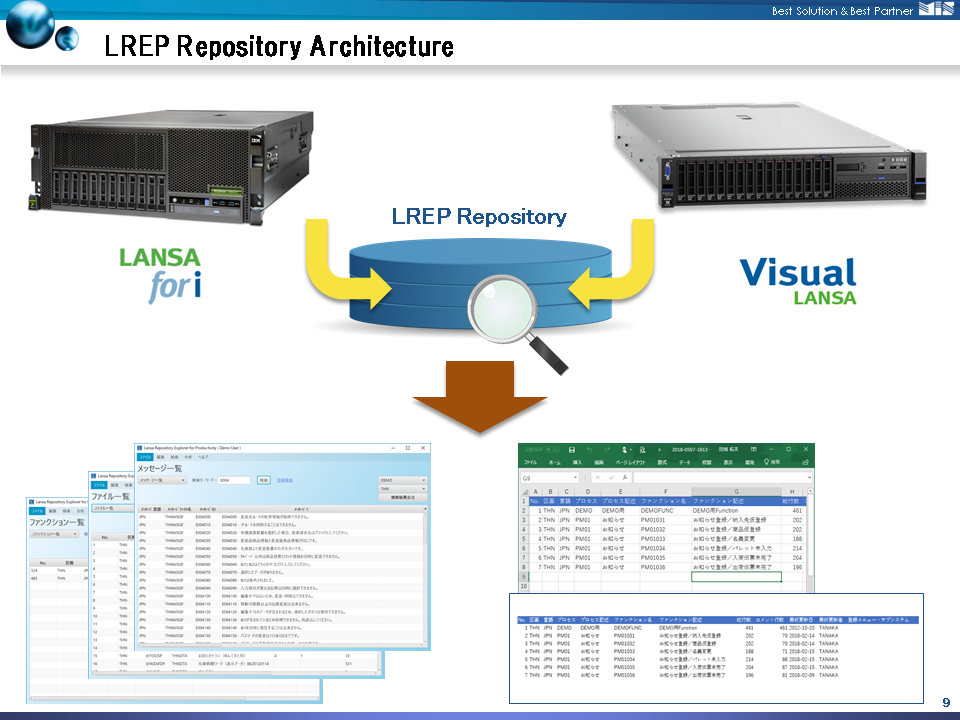Click the enter checkmark icon beside Excel's formula bar
960x720 pixels.
point(611,478)
